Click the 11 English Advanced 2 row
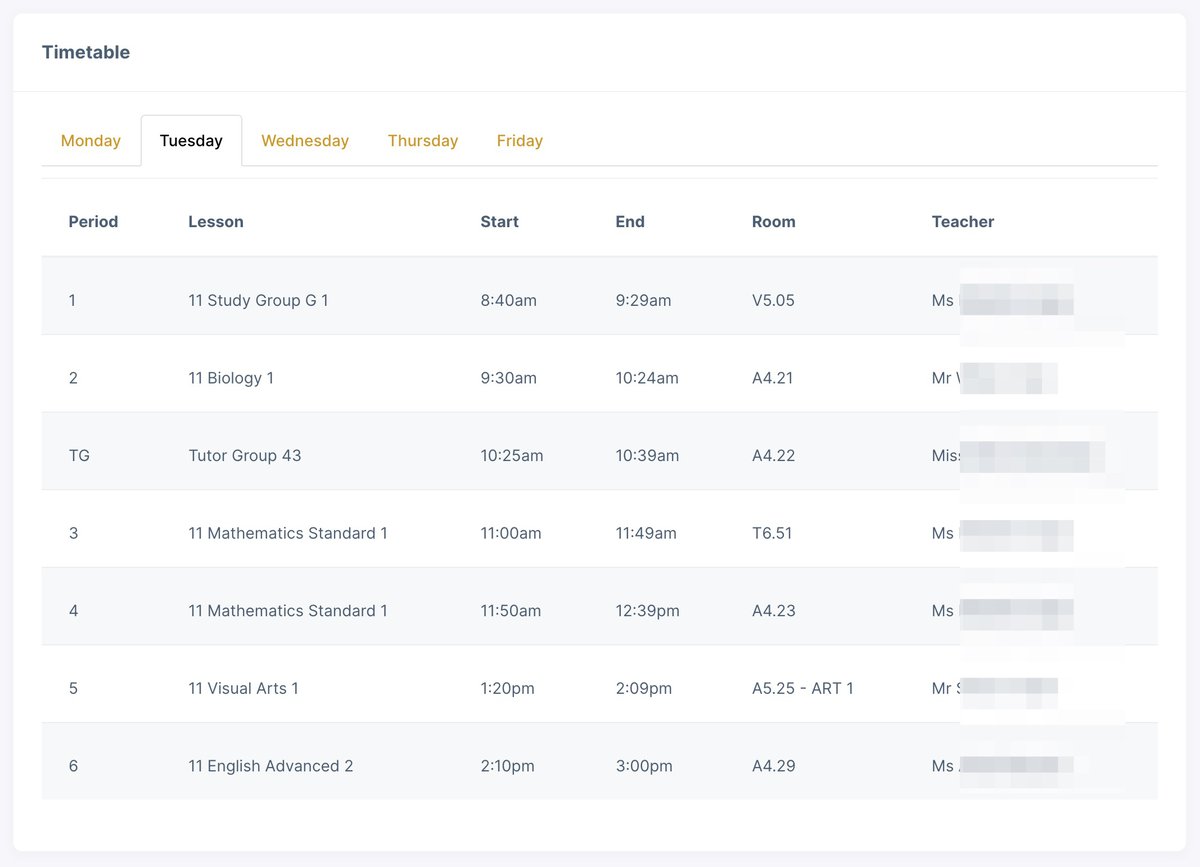 point(268,765)
